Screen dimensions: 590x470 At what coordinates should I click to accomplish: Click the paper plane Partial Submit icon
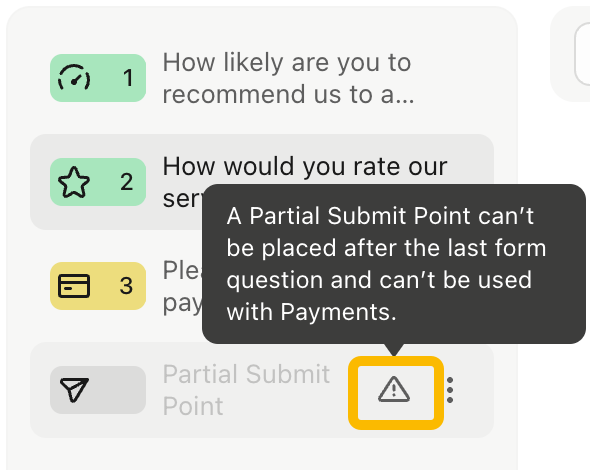click(x=74, y=390)
